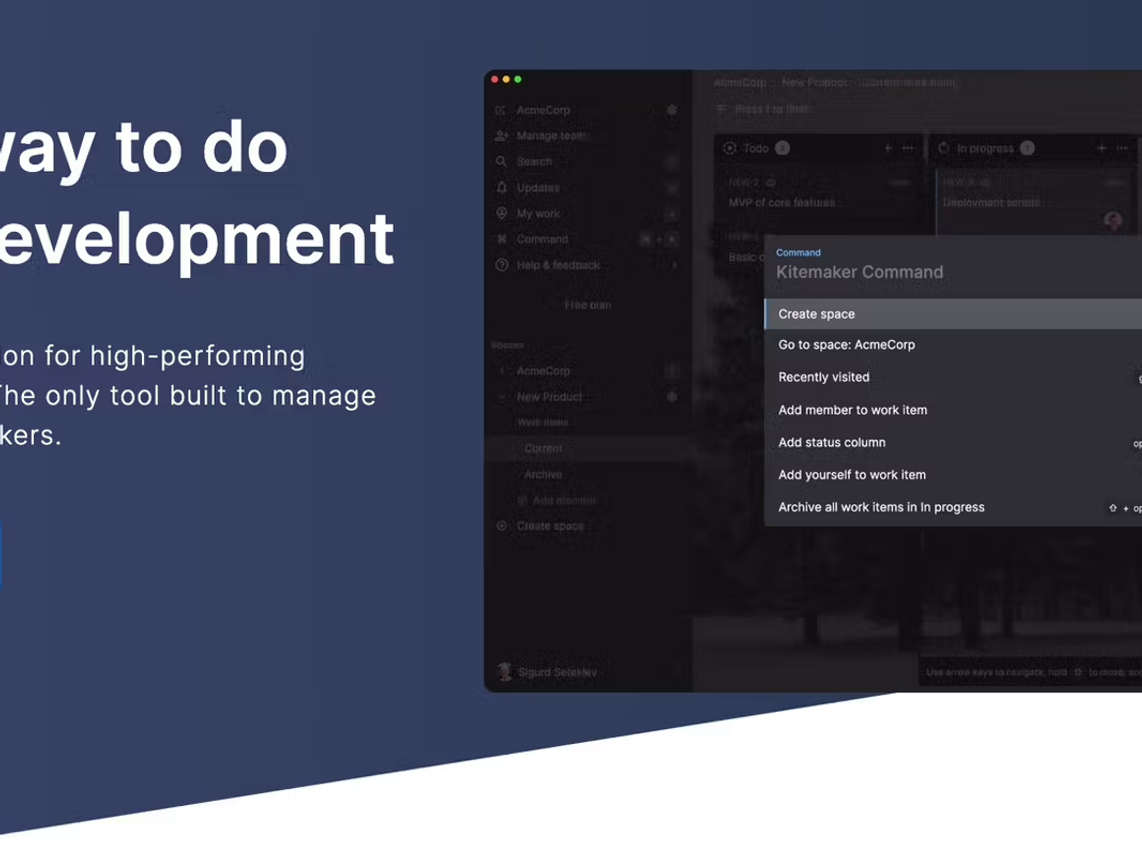1142x857 pixels.
Task: Click the My work pin icon
Action: pos(501,213)
